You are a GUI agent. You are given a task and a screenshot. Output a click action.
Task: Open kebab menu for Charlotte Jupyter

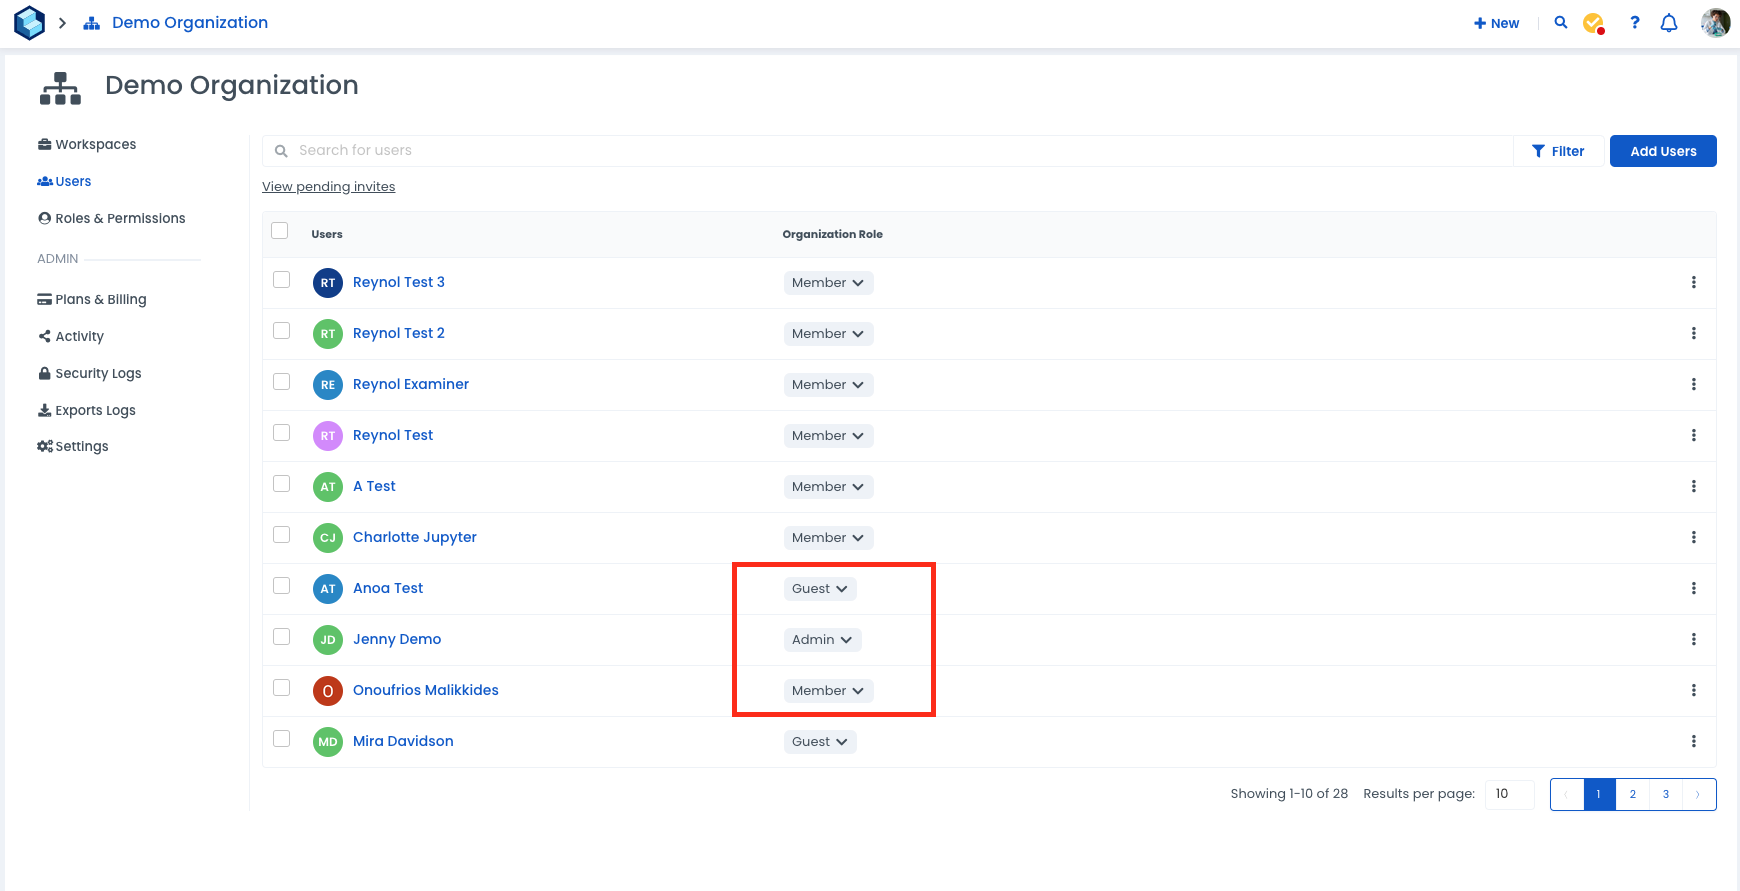pyautogui.click(x=1694, y=538)
